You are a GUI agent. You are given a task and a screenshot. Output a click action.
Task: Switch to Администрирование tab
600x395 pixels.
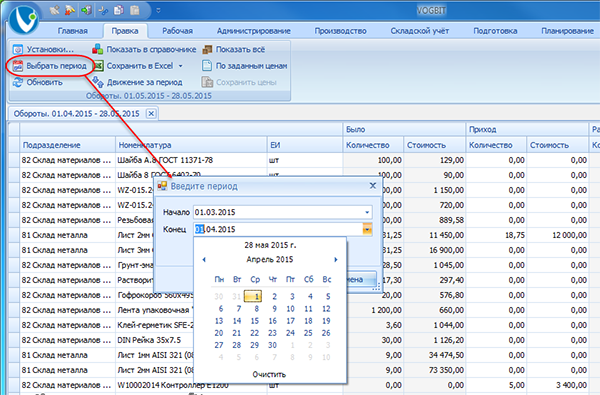(x=254, y=31)
